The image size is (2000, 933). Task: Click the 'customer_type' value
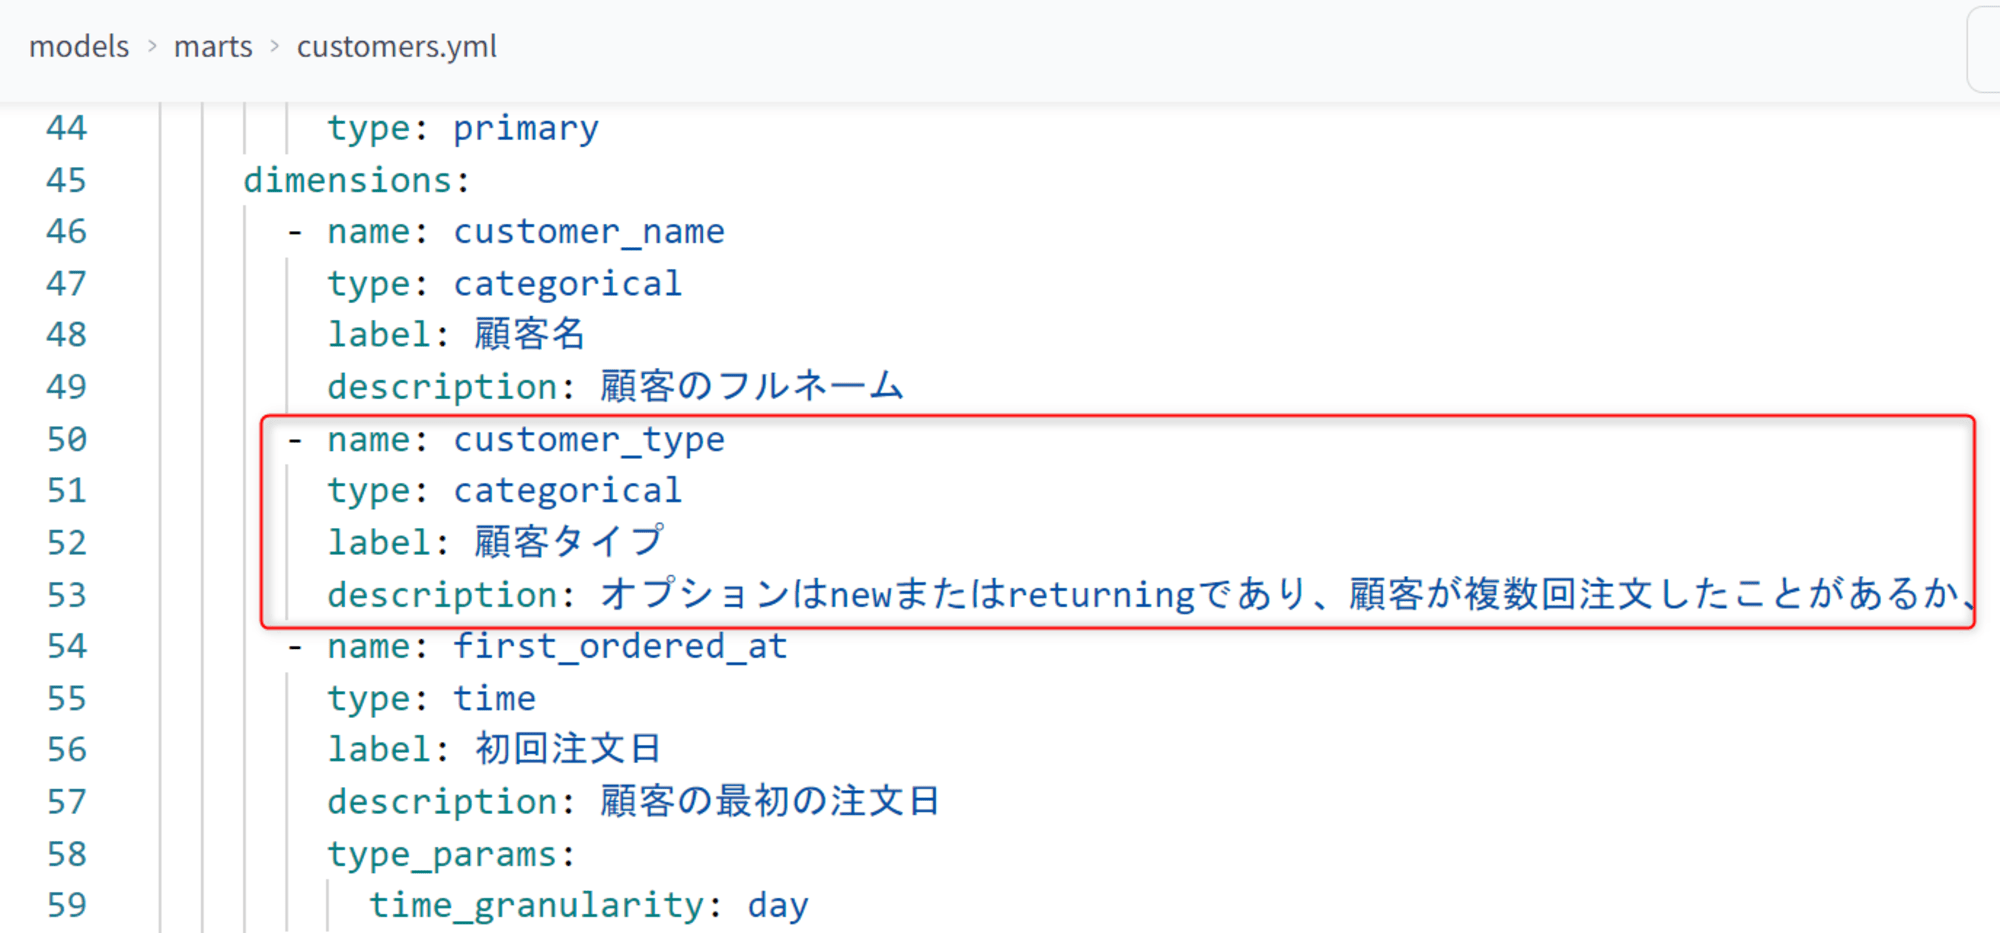589,441
